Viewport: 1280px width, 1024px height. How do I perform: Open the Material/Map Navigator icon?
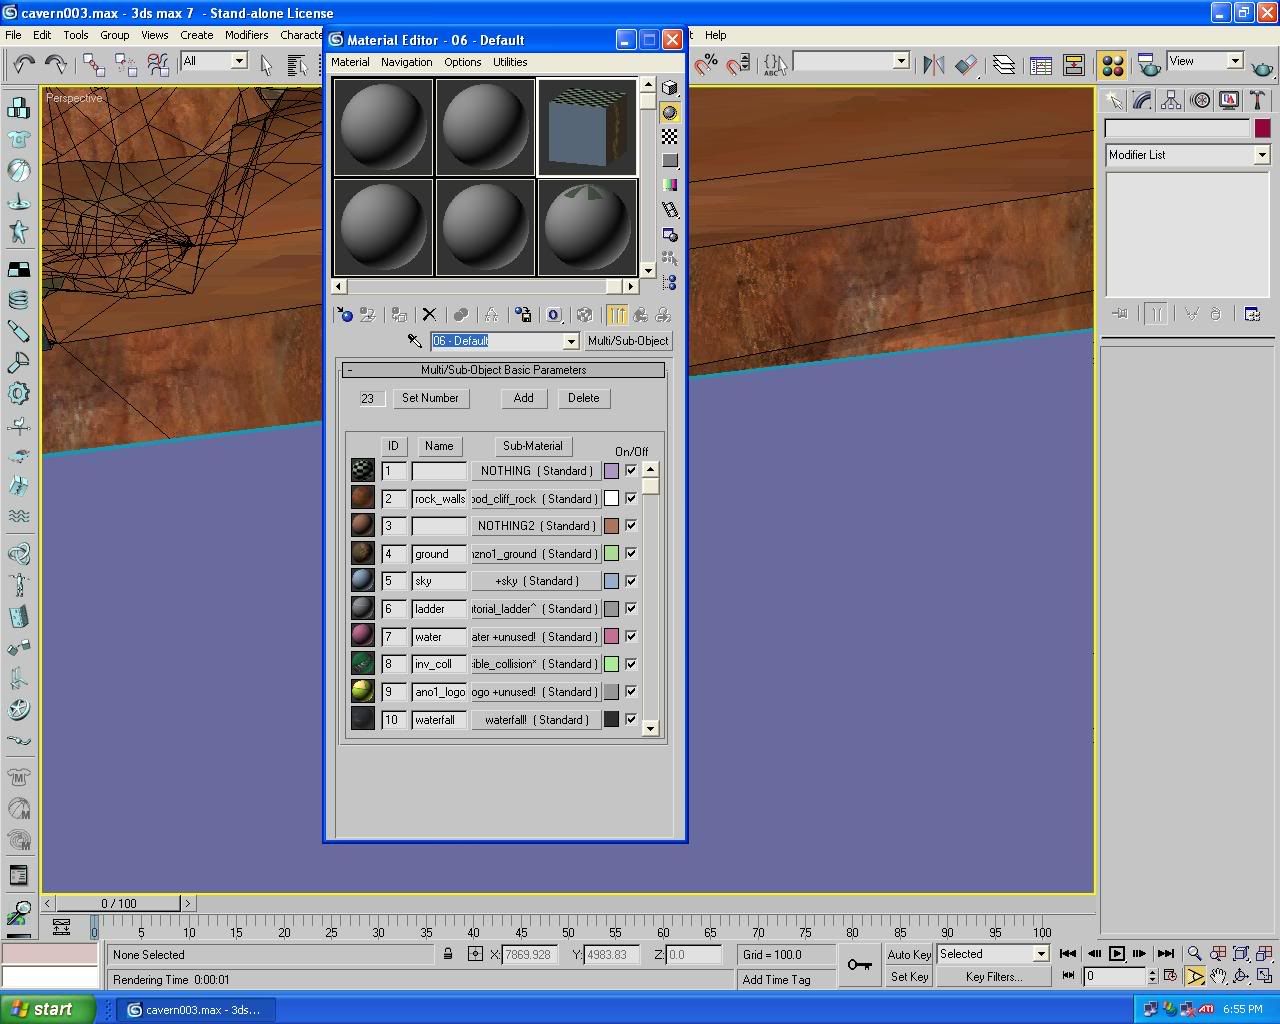(670, 282)
